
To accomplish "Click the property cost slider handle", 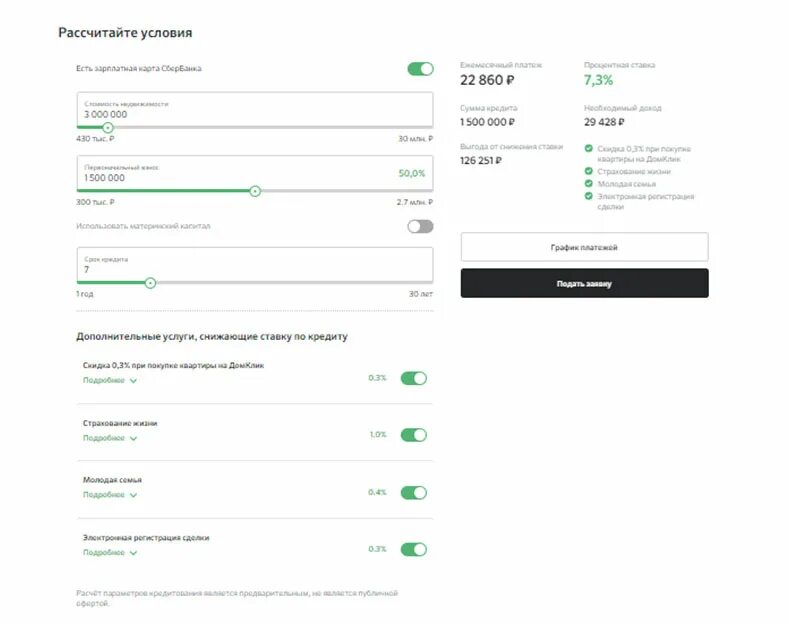I will click(108, 128).
